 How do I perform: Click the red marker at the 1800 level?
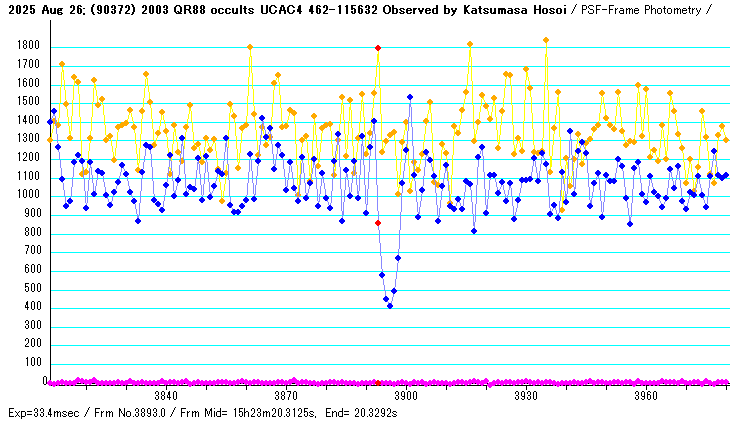[378, 48]
